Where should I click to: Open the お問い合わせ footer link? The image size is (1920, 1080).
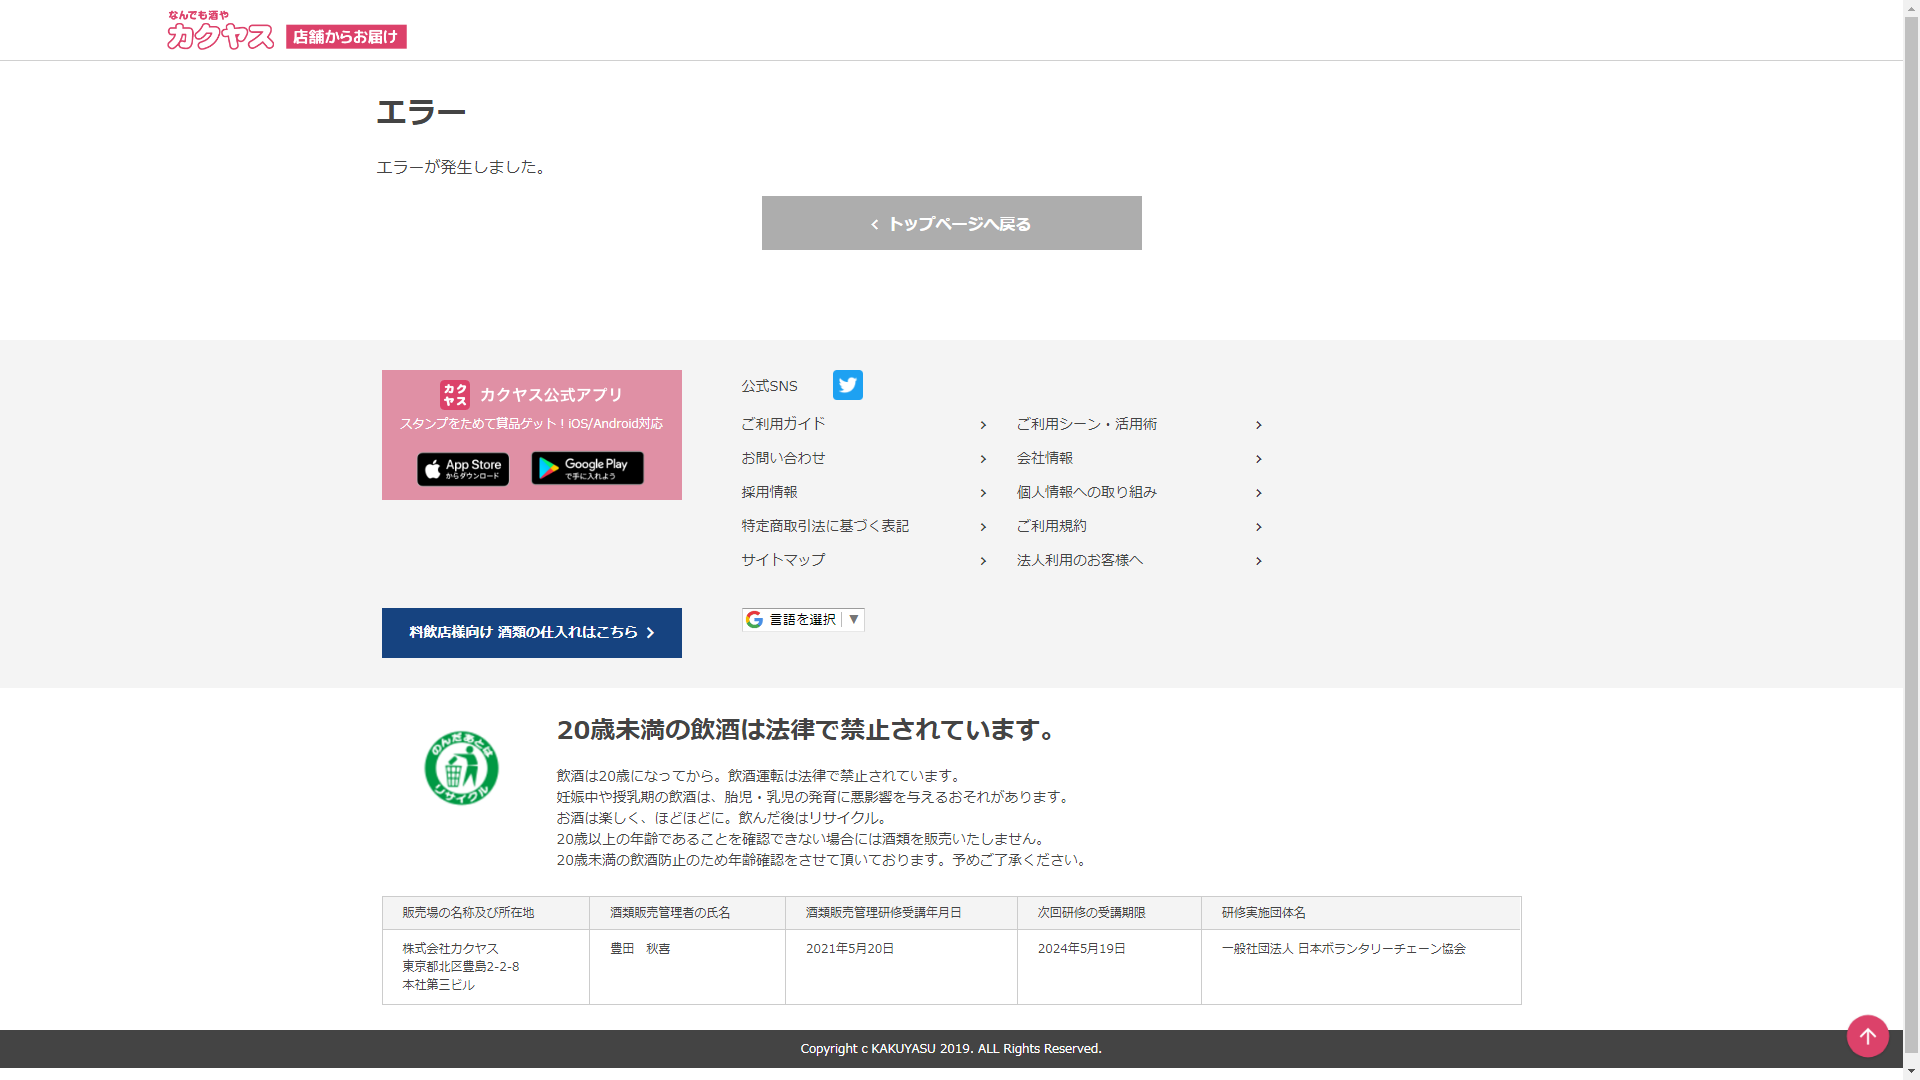click(783, 458)
